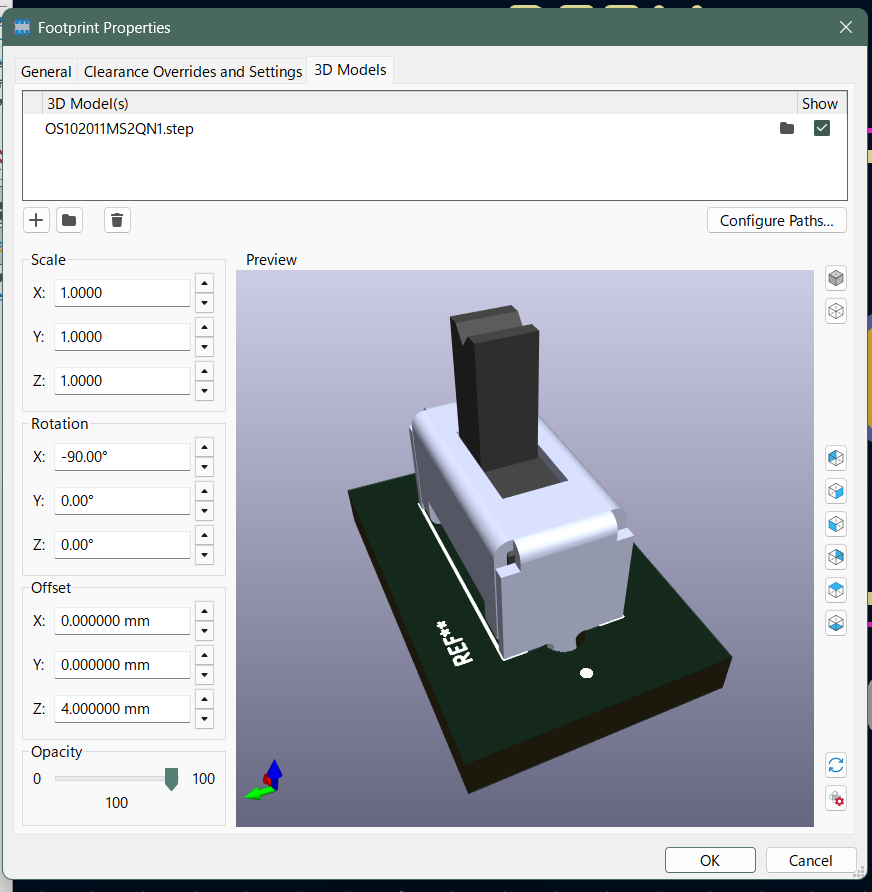Click the reload 3D model refresh icon

pyautogui.click(x=836, y=766)
